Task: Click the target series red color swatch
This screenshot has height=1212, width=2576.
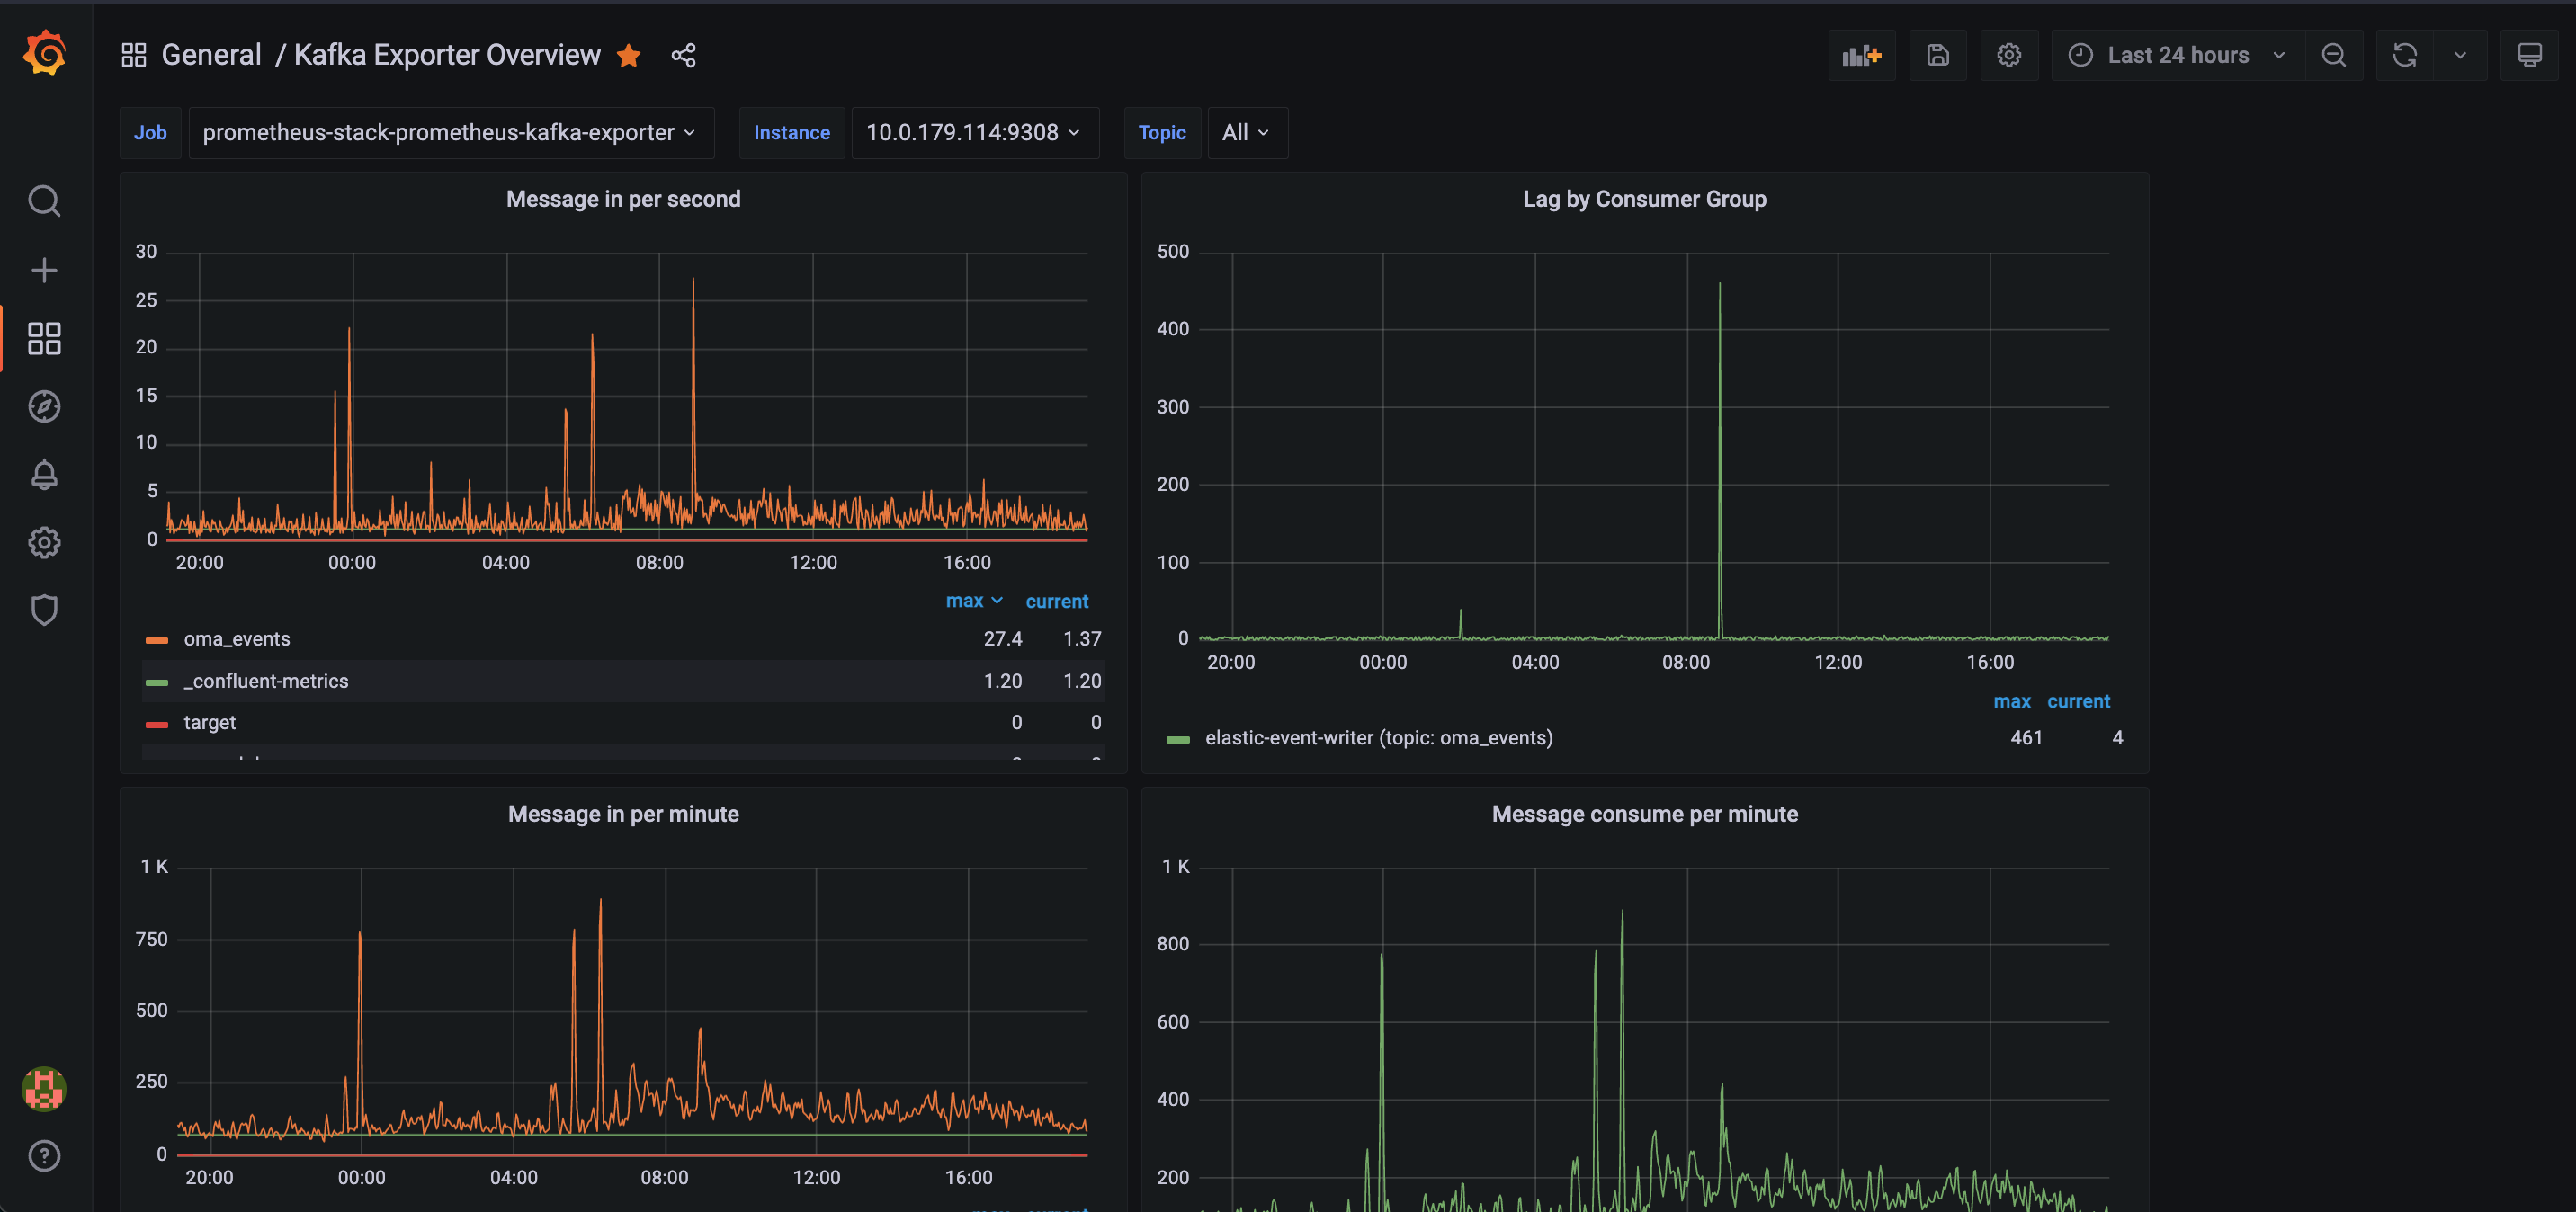Action: (157, 724)
